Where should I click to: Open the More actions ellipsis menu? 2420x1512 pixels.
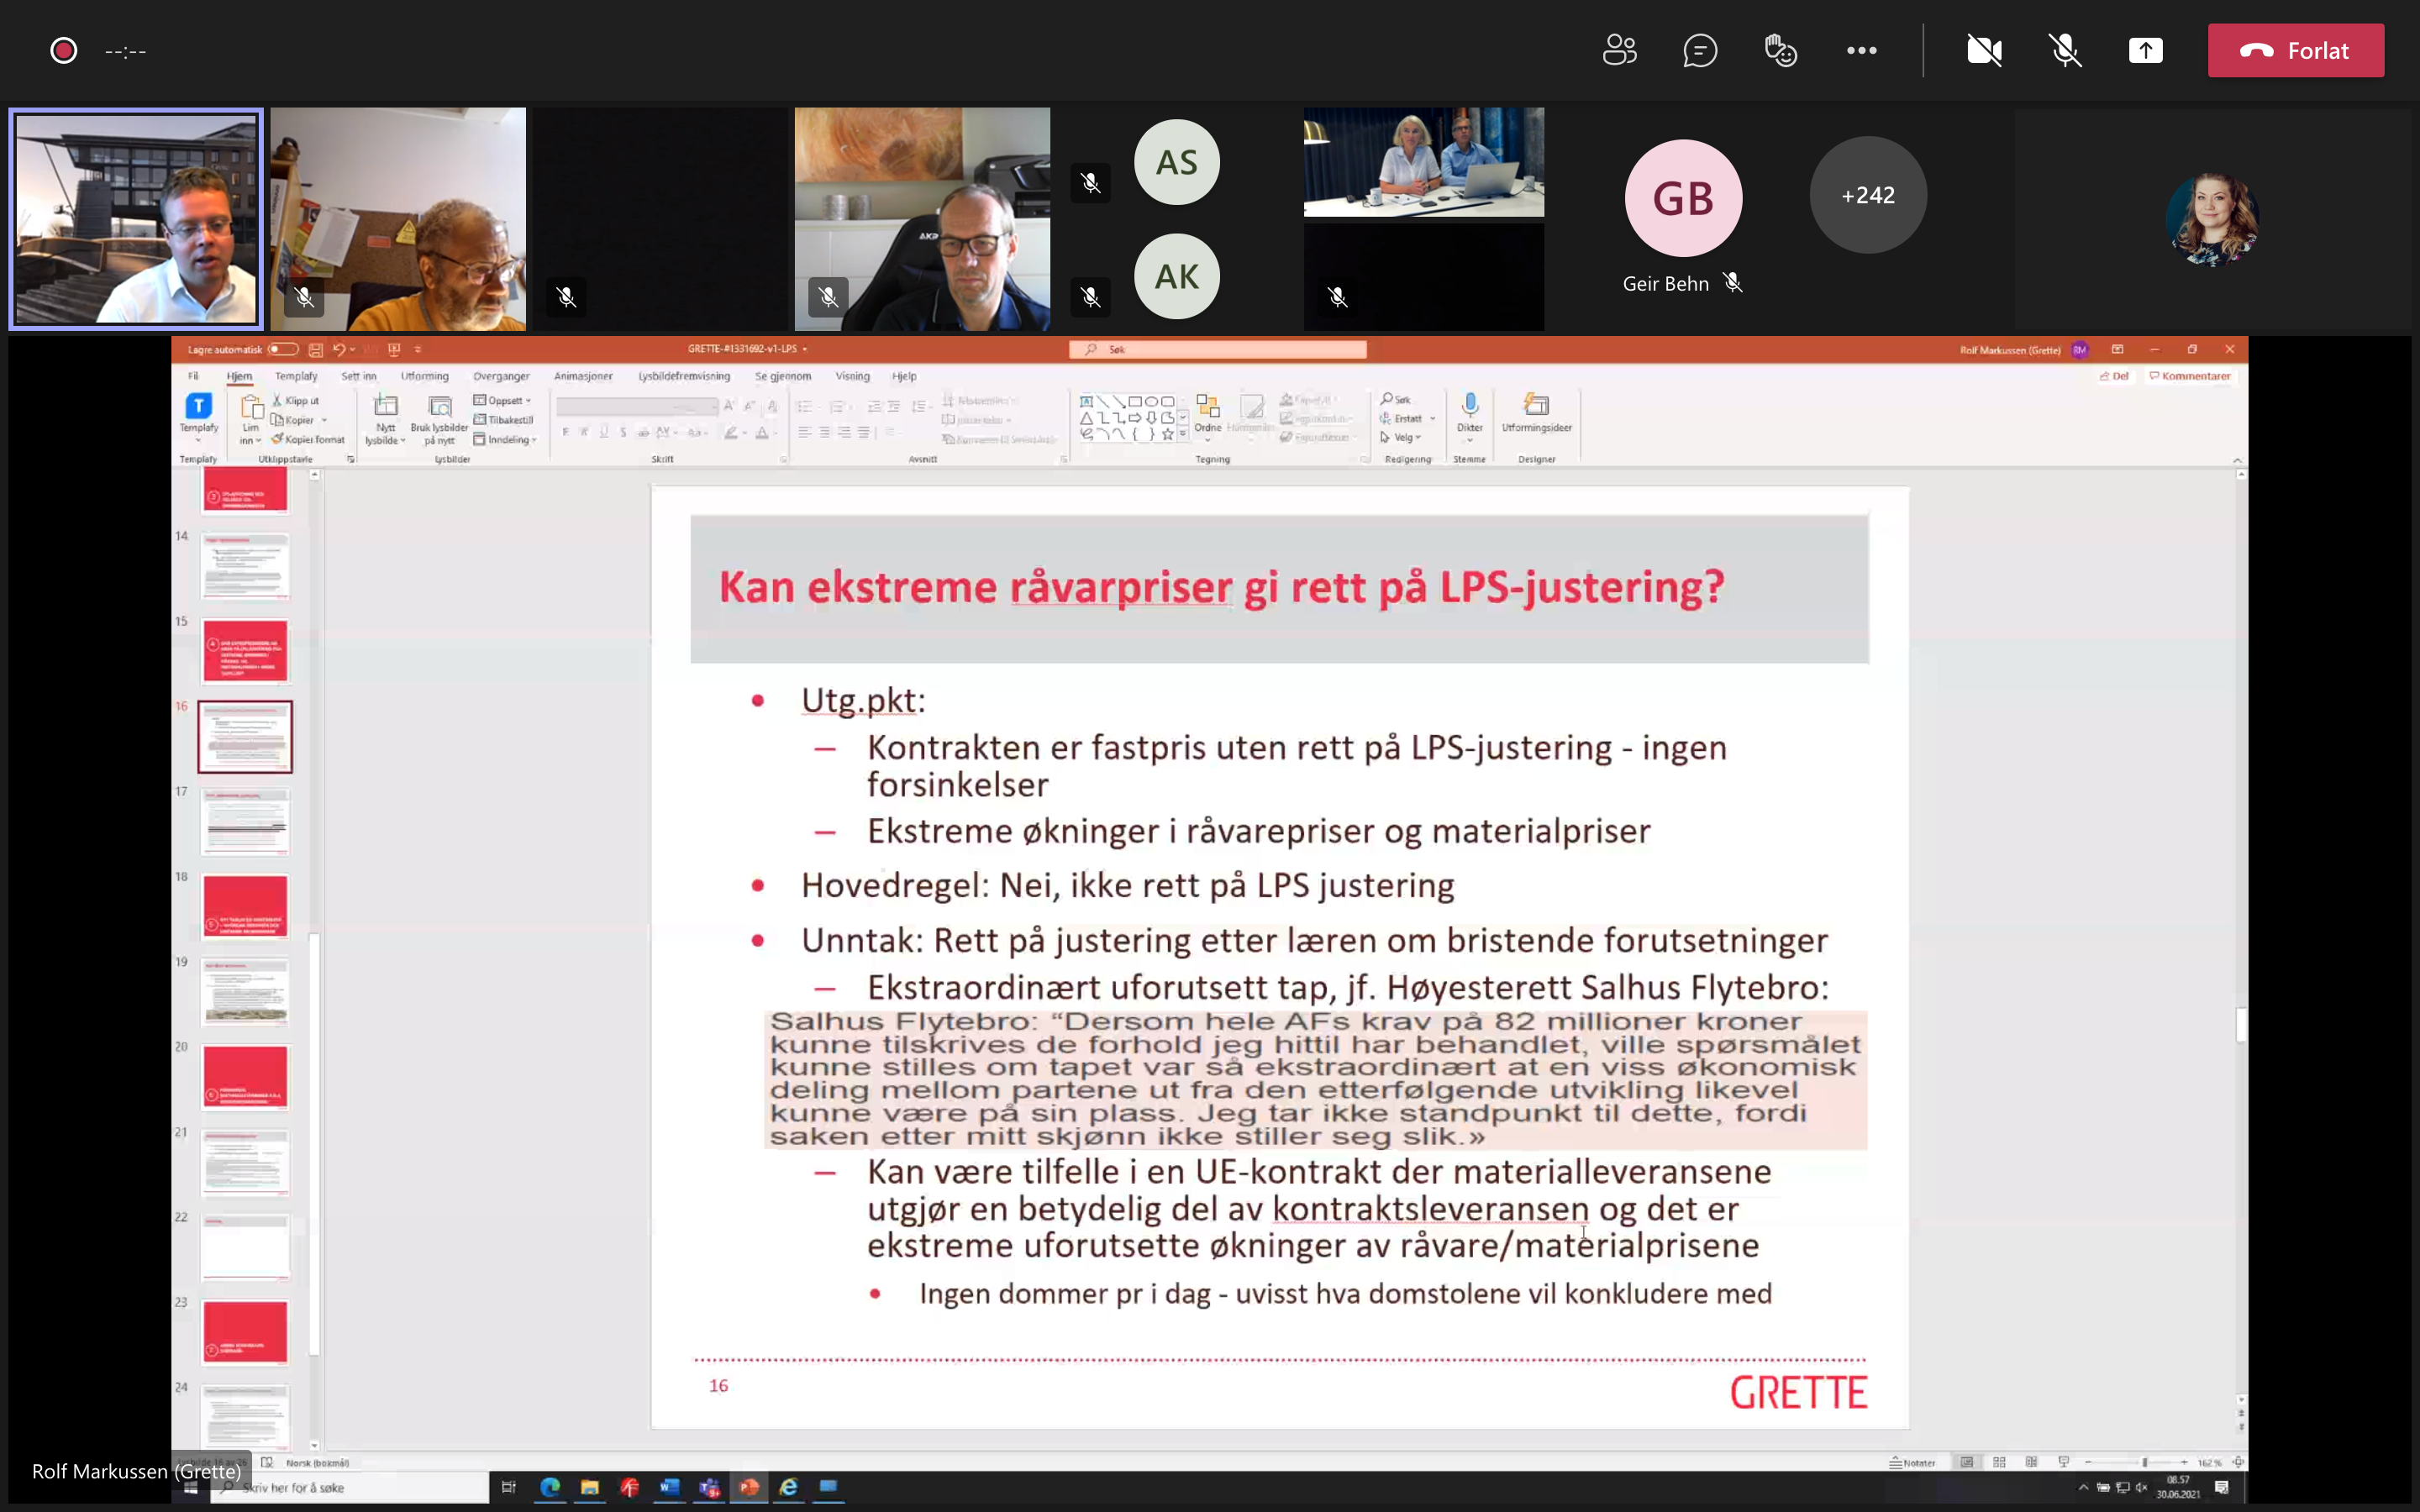coord(1861,50)
